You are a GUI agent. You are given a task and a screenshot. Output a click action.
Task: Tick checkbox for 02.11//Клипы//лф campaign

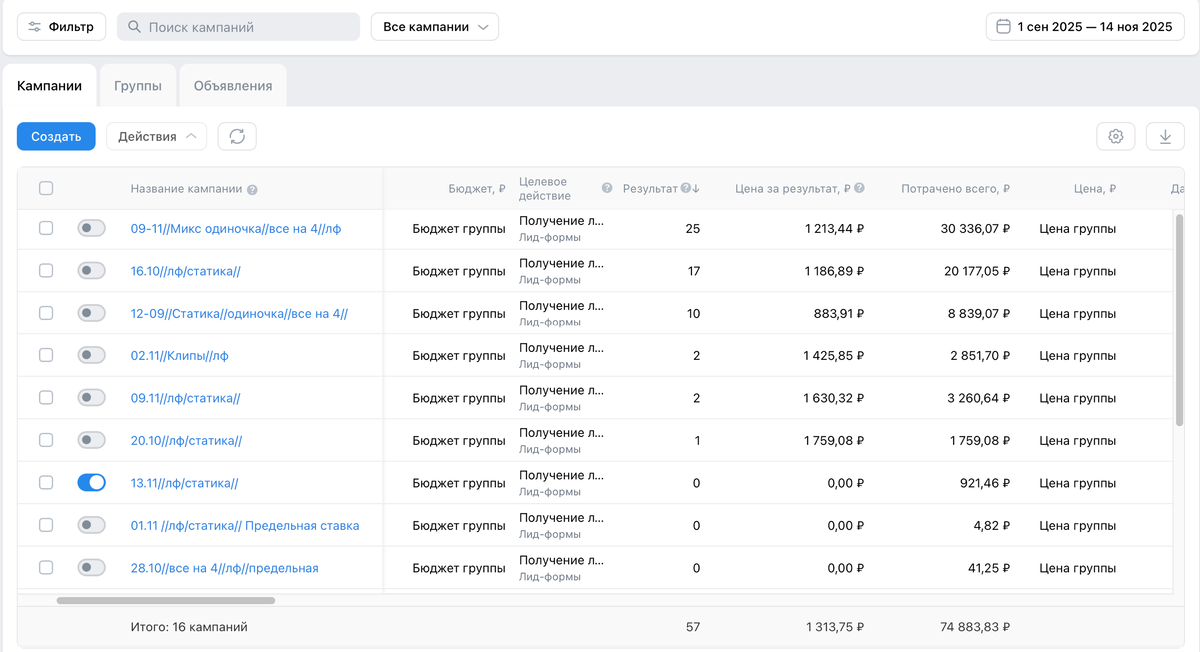tap(46, 355)
